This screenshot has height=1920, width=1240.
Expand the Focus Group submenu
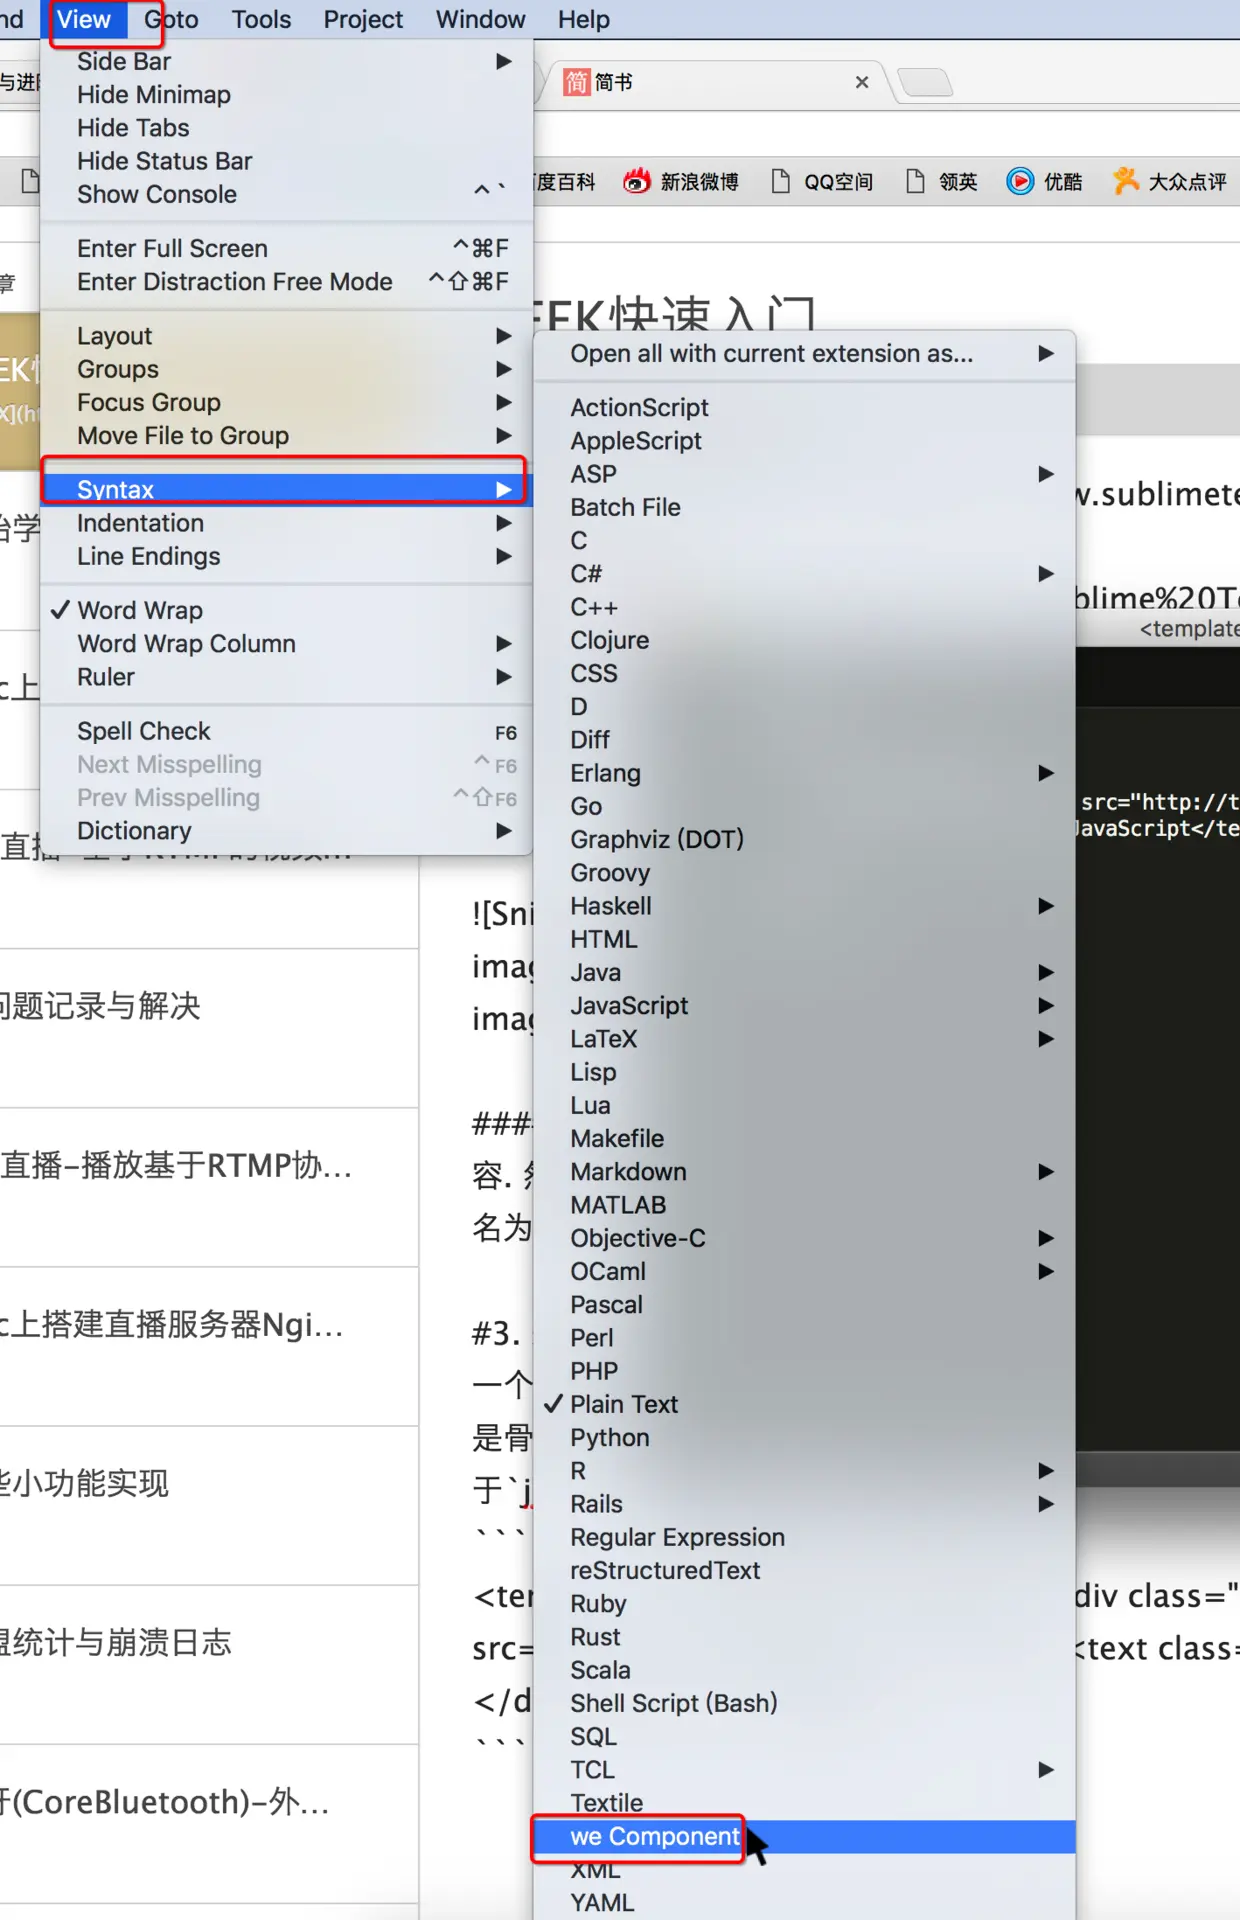(x=286, y=402)
